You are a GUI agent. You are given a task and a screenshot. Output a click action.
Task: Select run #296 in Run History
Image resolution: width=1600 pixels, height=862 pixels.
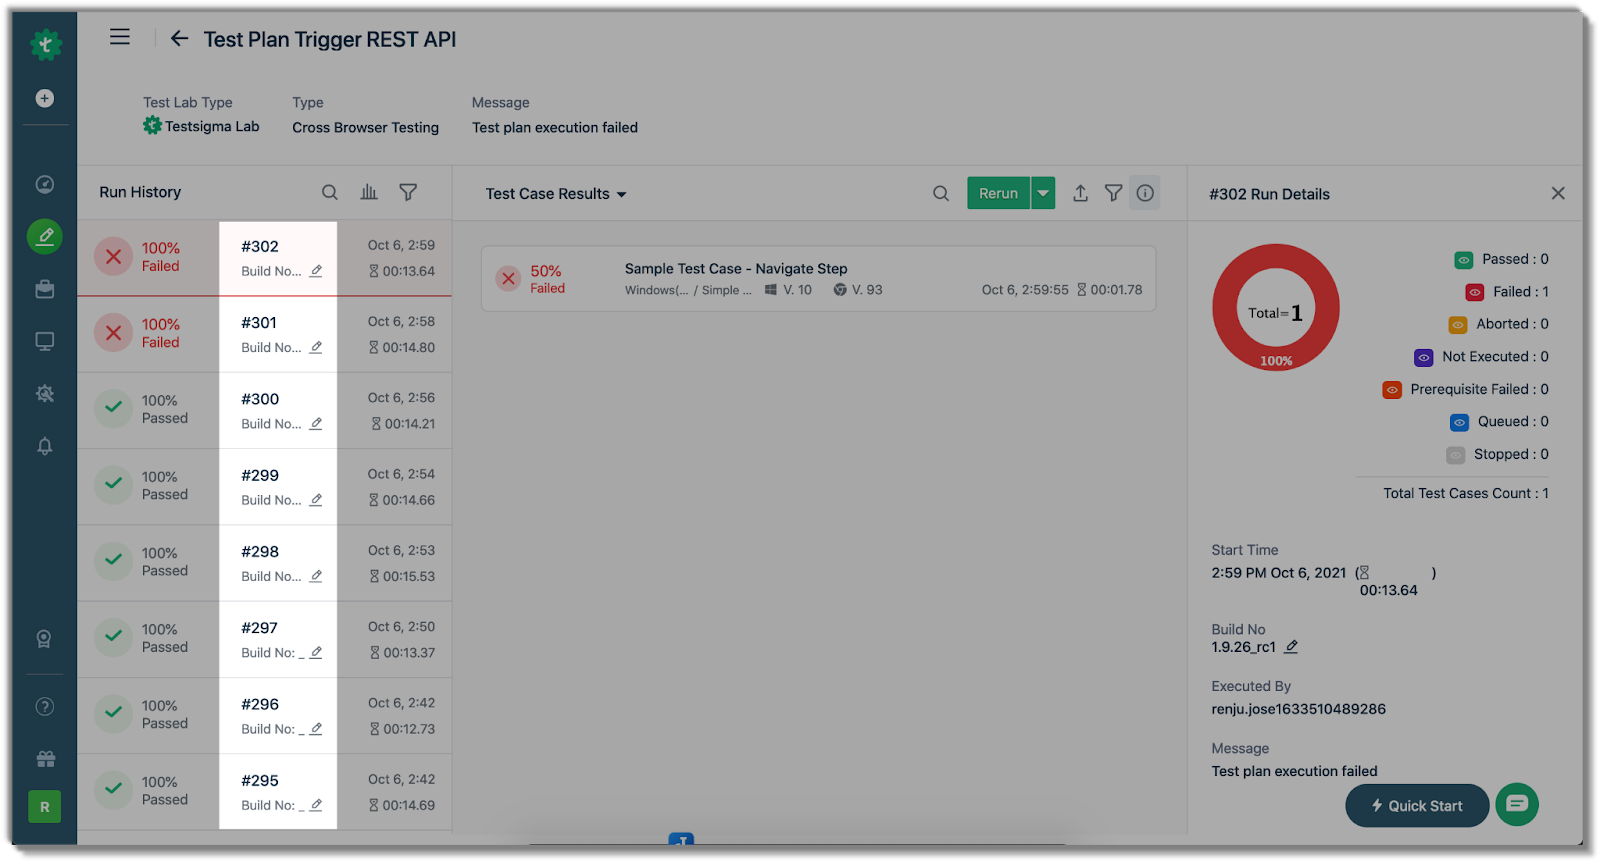pos(265,716)
